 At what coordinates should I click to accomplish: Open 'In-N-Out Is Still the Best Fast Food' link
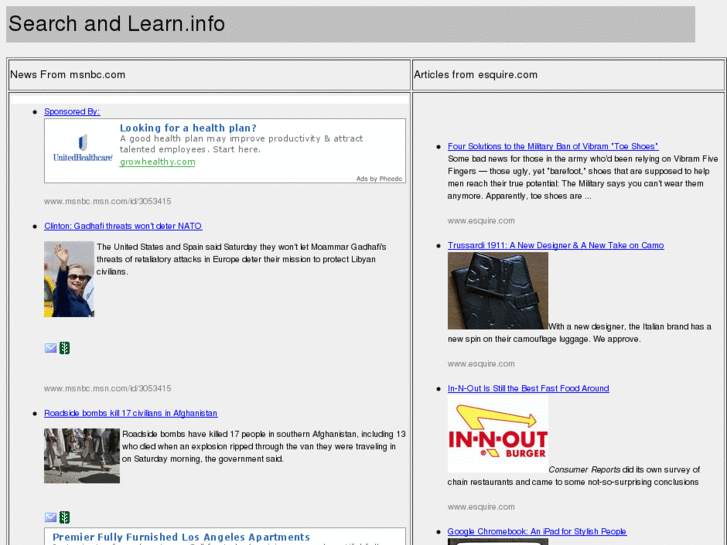pos(528,388)
